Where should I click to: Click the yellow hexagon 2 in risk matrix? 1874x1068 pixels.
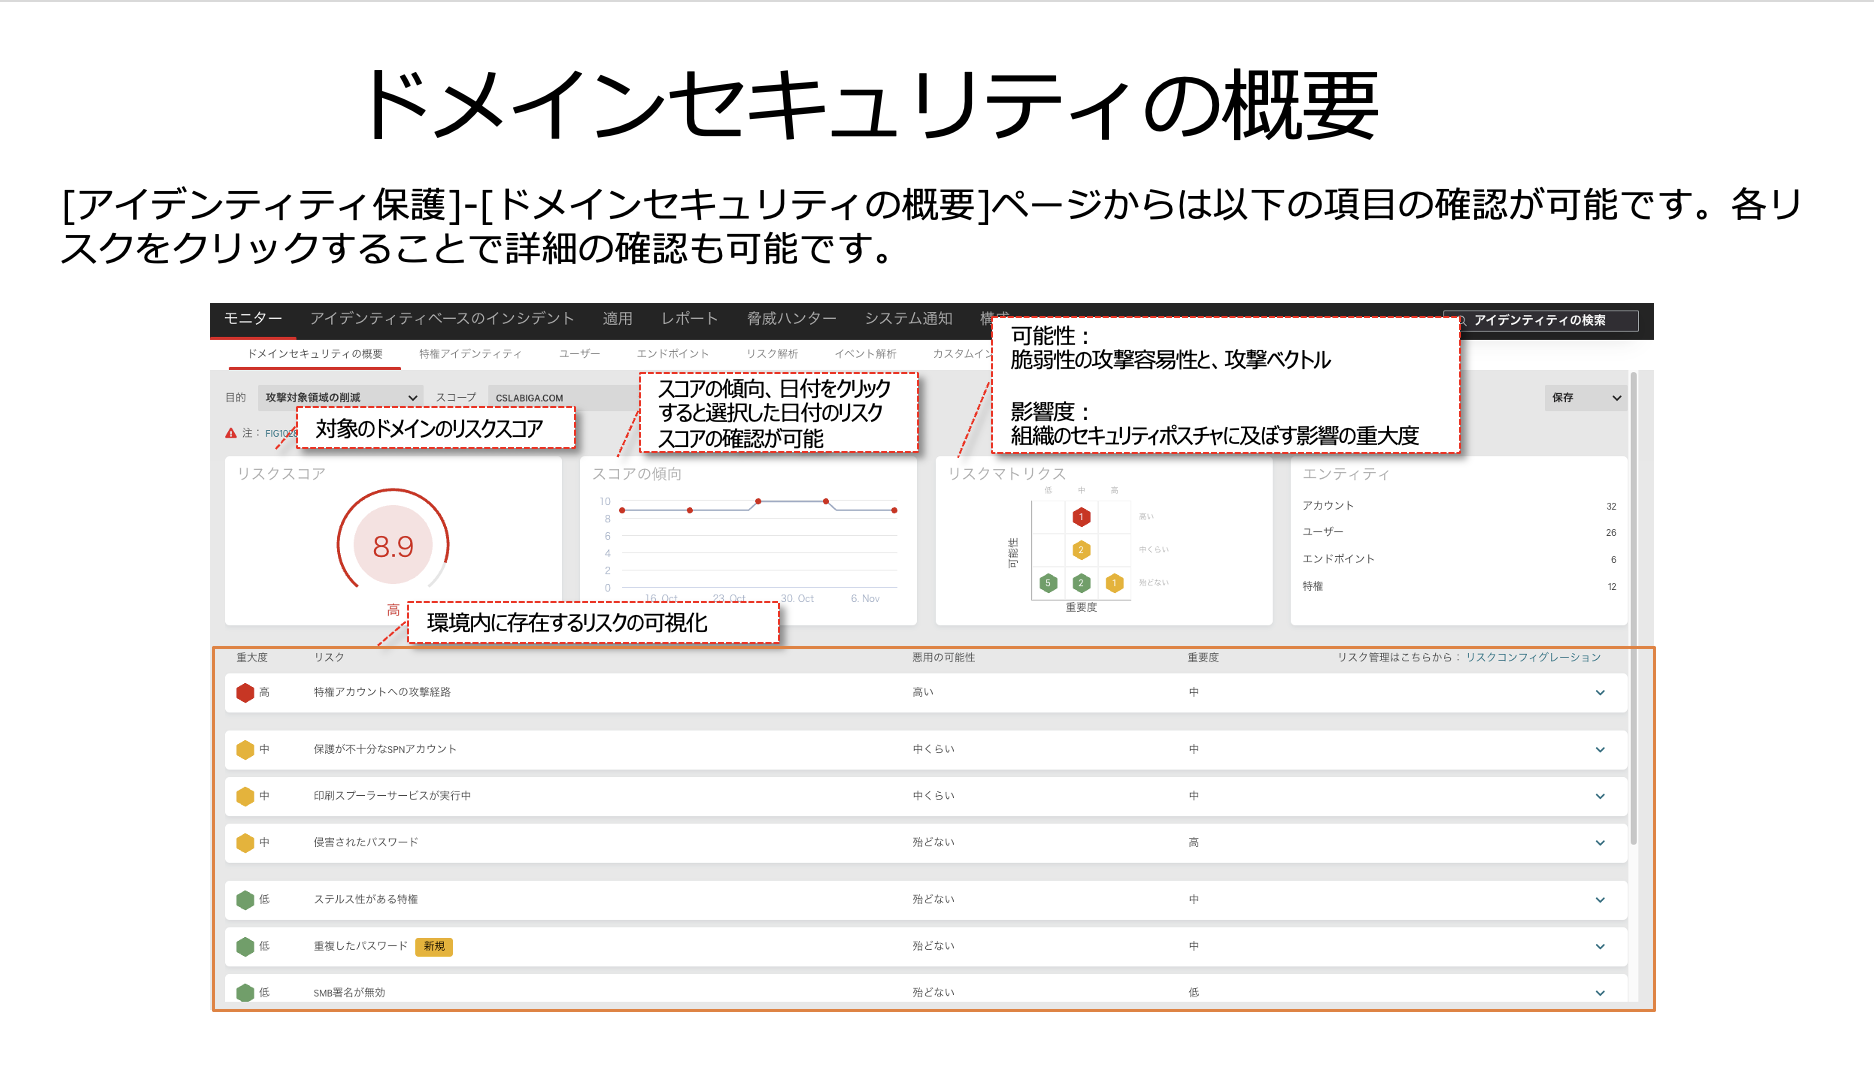point(1081,550)
